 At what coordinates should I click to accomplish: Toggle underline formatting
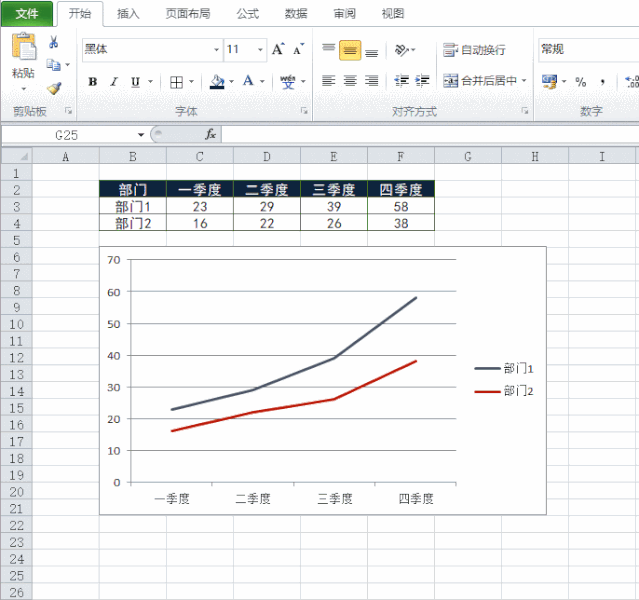(135, 82)
